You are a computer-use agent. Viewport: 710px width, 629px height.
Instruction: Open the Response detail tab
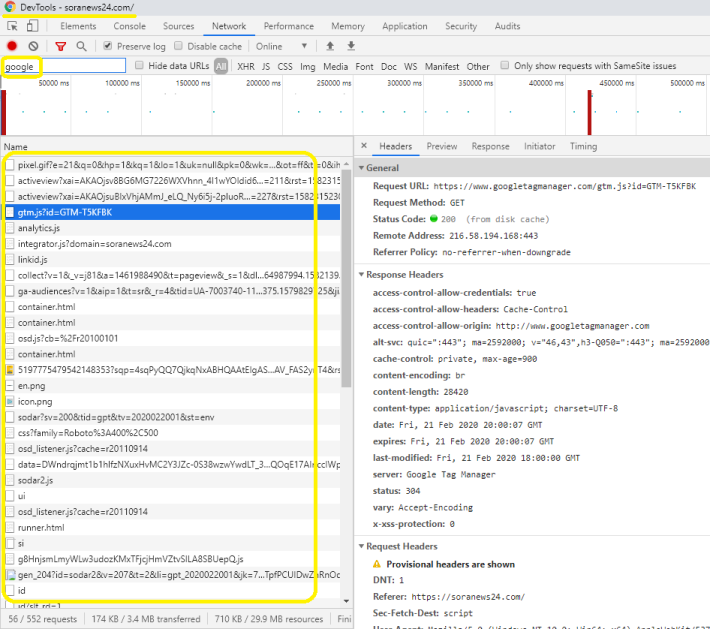[490, 146]
